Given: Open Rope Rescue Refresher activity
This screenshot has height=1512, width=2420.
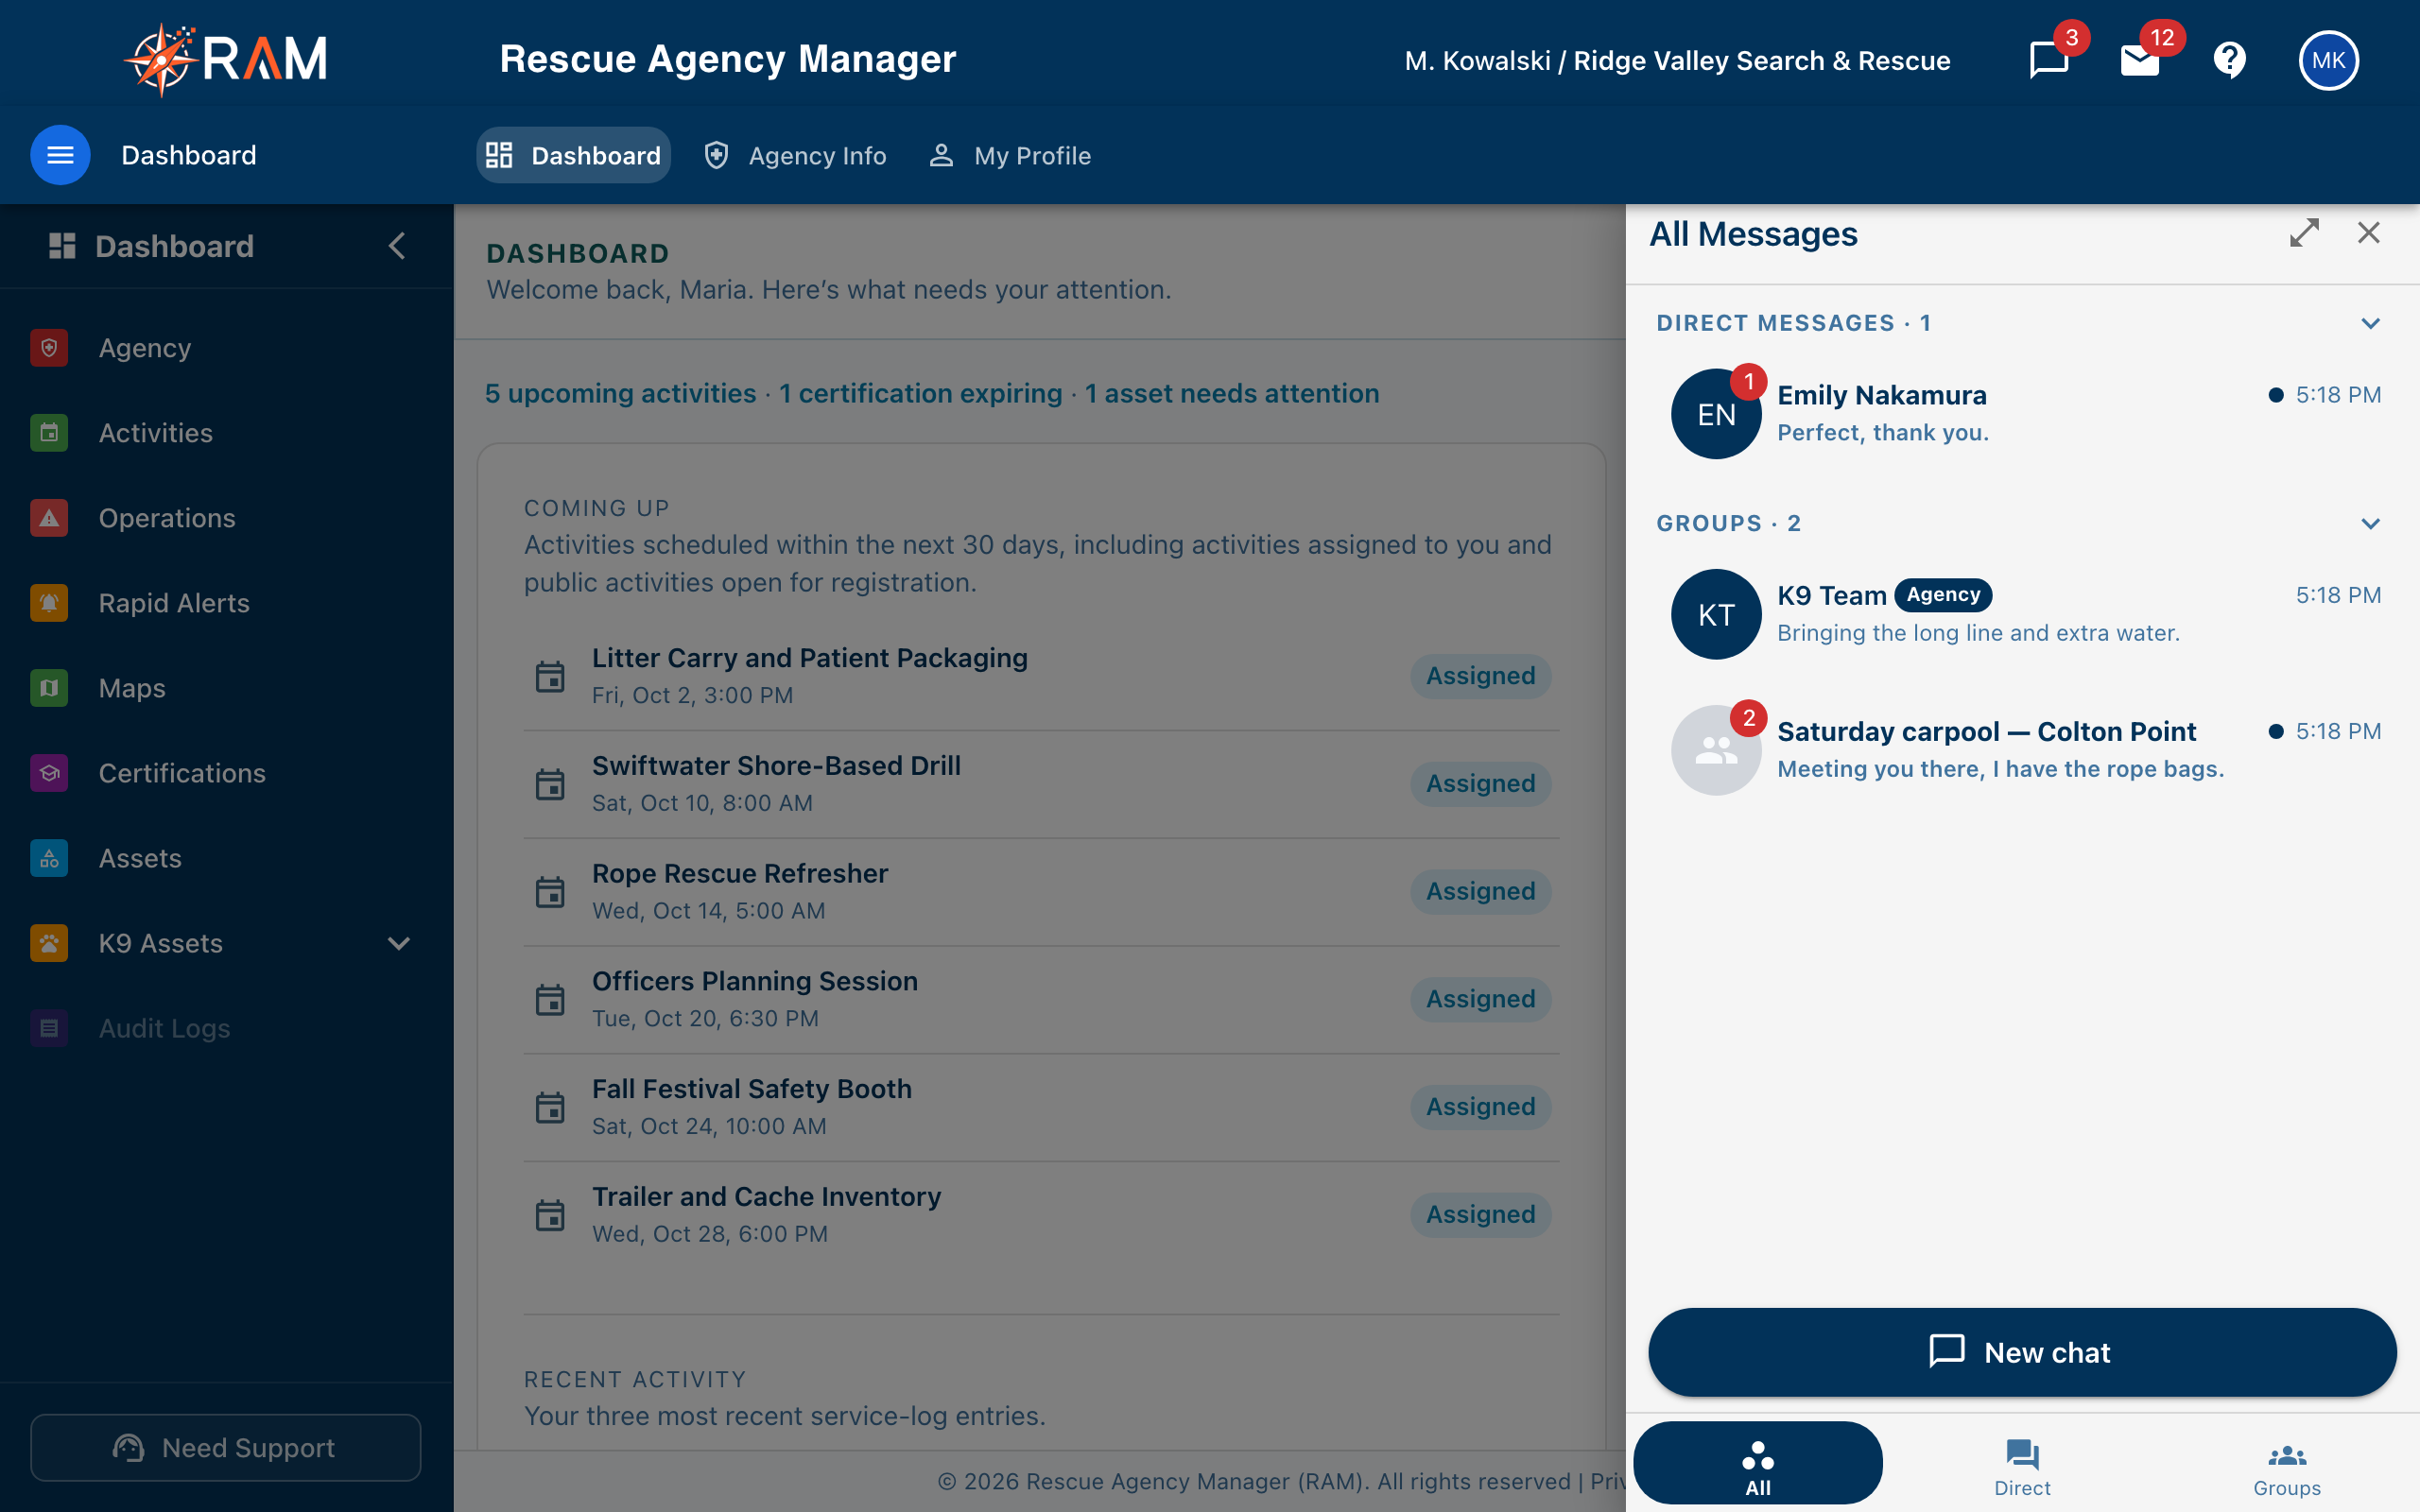Looking at the screenshot, I should click(x=1041, y=892).
